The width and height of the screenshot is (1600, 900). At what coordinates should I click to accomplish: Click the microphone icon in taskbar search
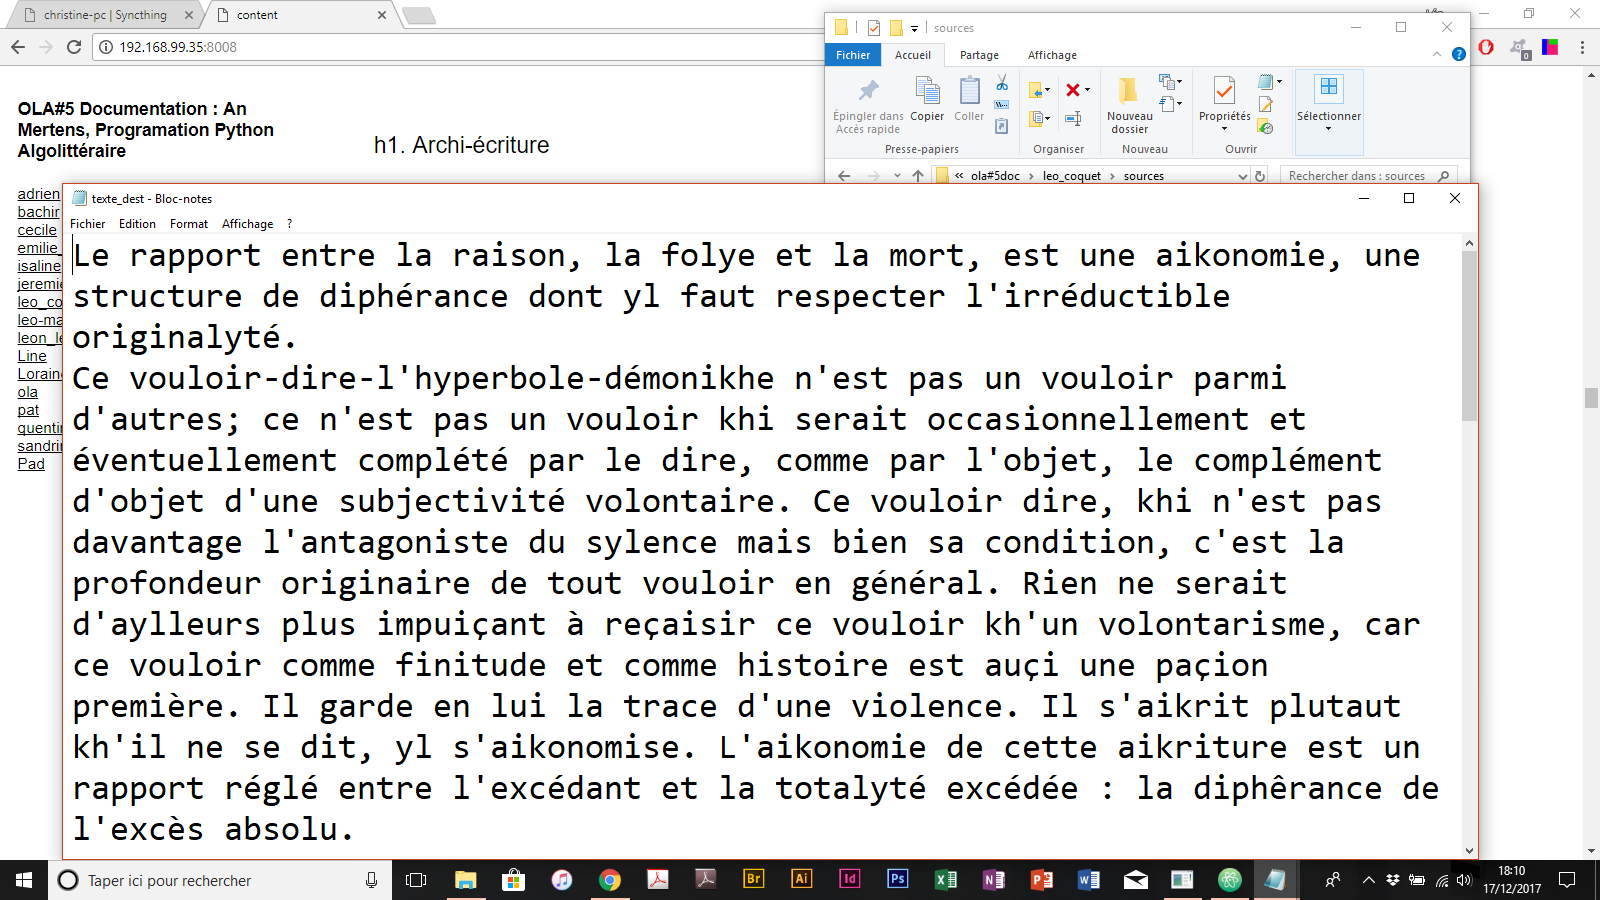pos(371,880)
